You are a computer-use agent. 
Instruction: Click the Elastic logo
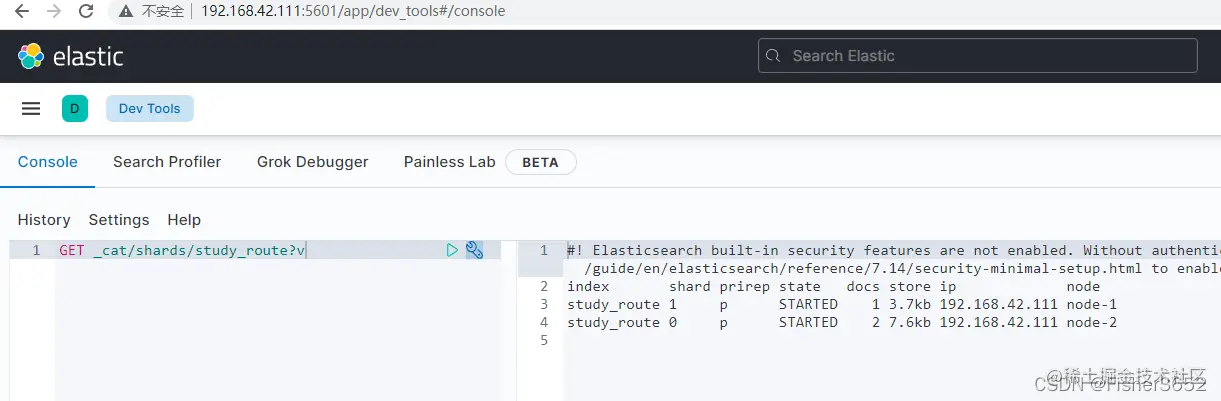[x=70, y=56]
